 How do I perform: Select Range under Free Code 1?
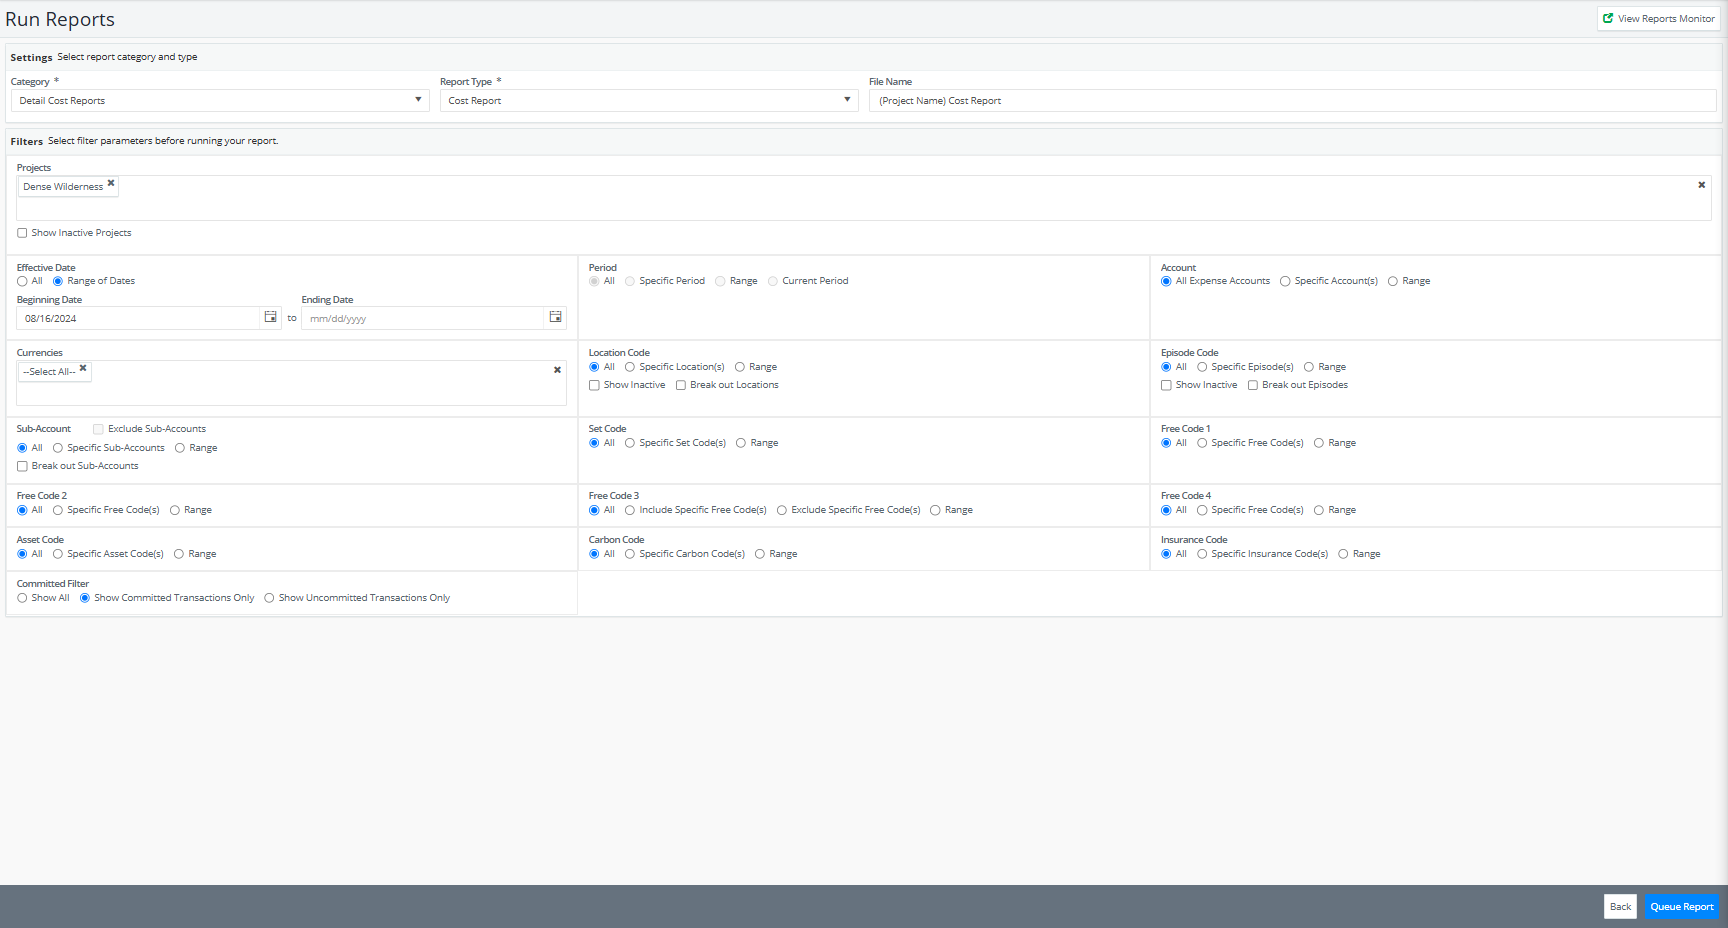coord(1319,443)
